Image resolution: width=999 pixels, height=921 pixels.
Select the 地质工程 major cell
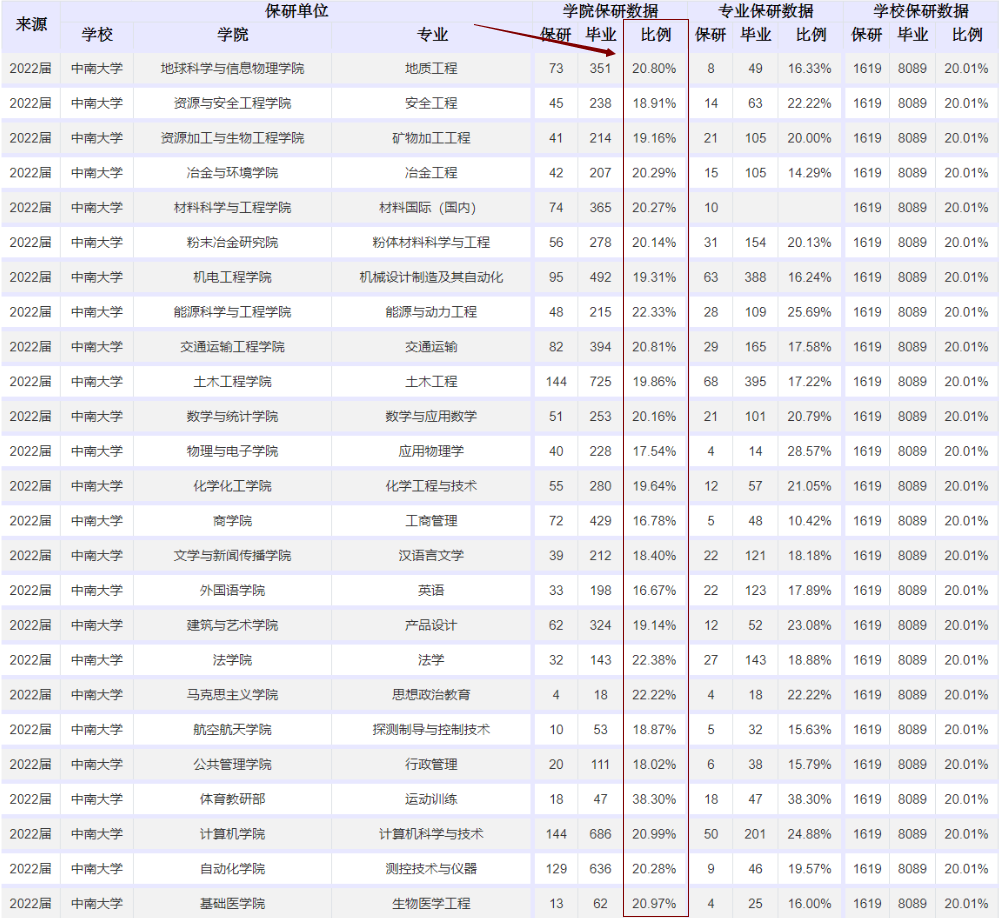(x=431, y=68)
